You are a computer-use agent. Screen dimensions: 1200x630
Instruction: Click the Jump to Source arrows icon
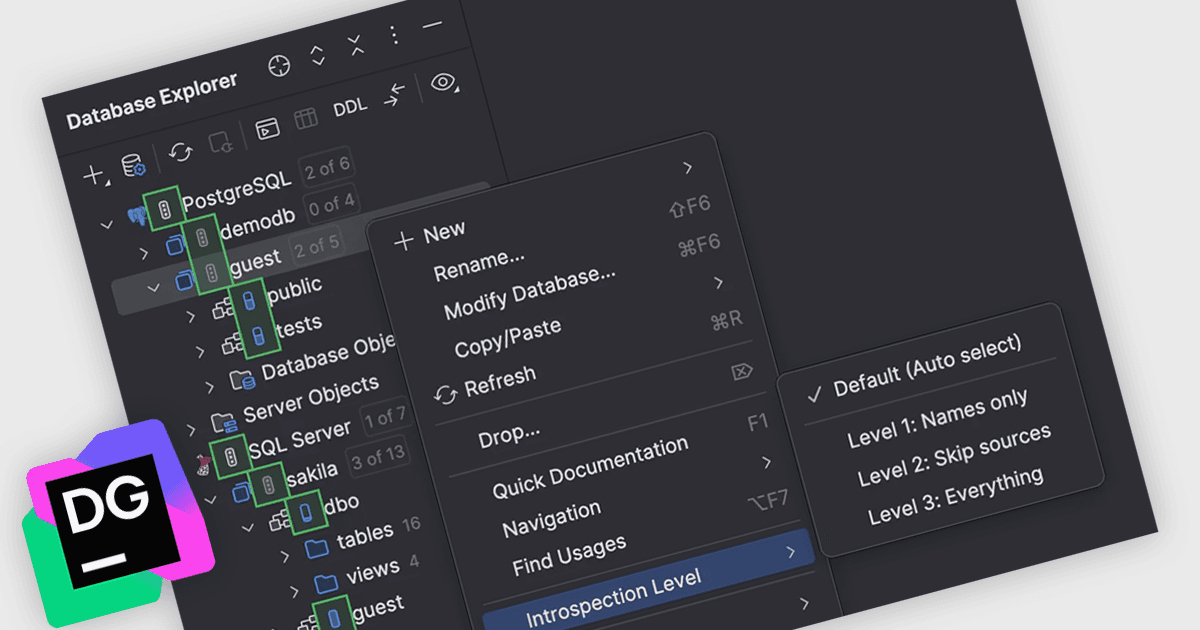pyautogui.click(x=395, y=95)
